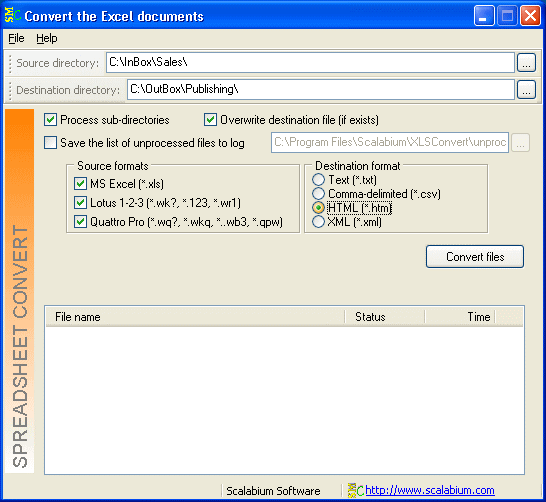Viewport: 546px width, 502px height.
Task: Click the Source directory toolbar grip handle
Action: [x=10, y=63]
